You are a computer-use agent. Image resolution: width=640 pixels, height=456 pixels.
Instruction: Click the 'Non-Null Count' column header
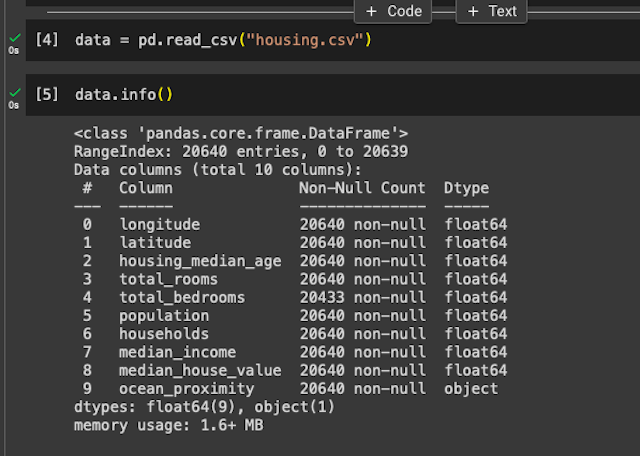[x=362, y=188]
